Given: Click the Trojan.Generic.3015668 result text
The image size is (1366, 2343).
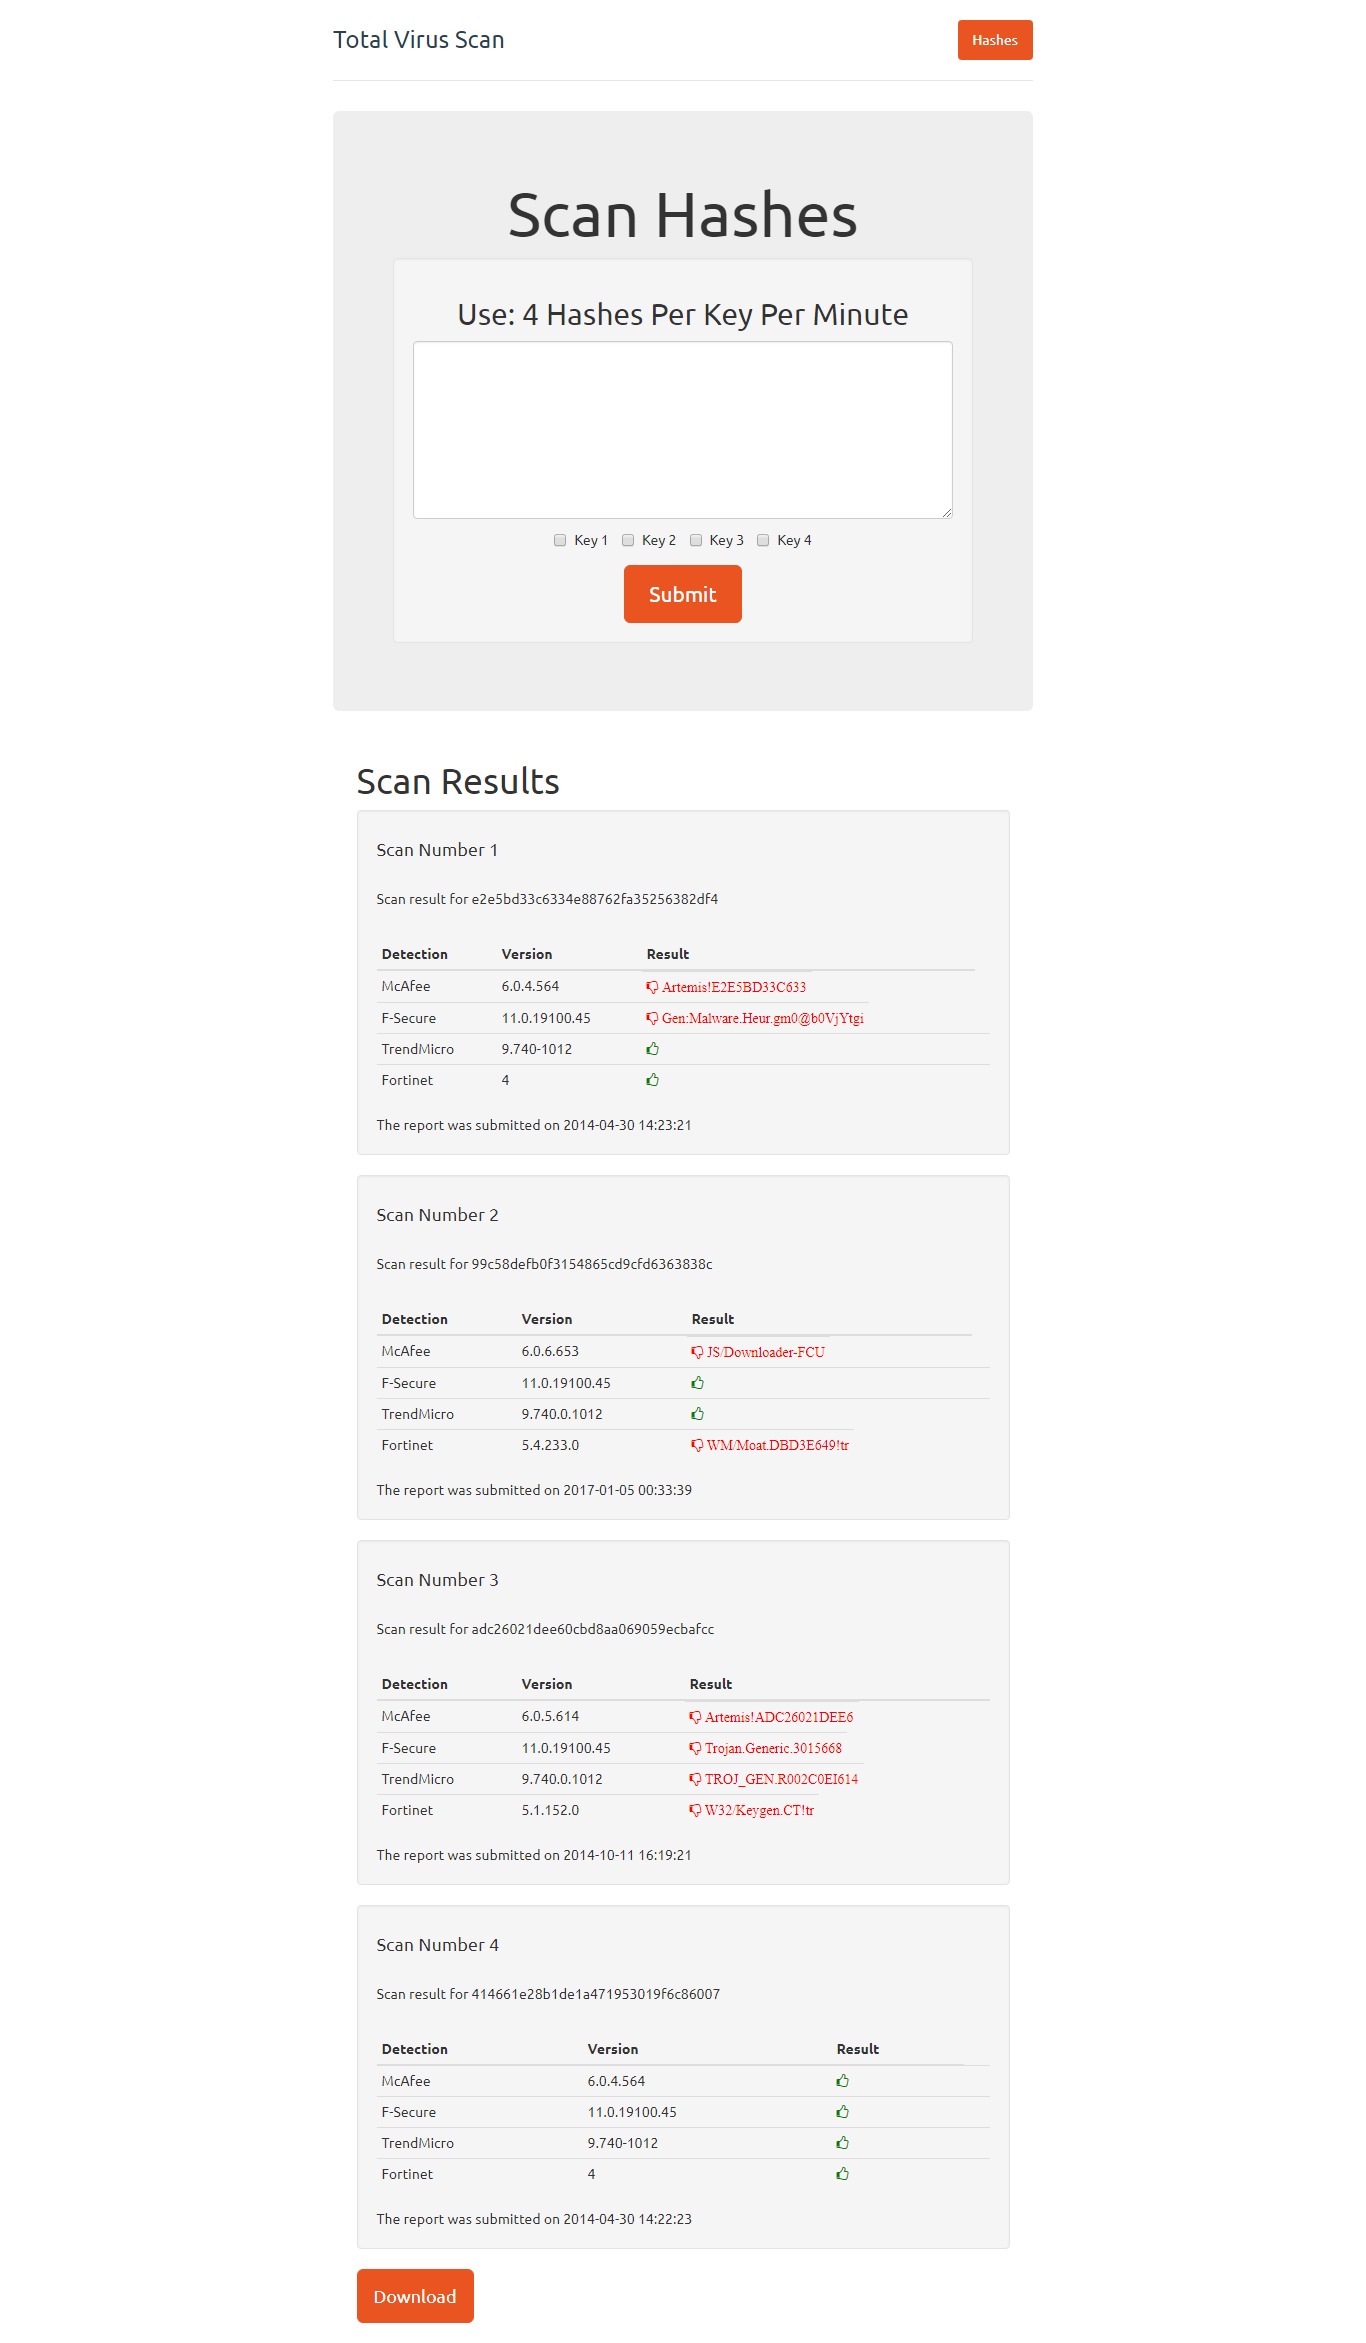Looking at the screenshot, I should (773, 1748).
